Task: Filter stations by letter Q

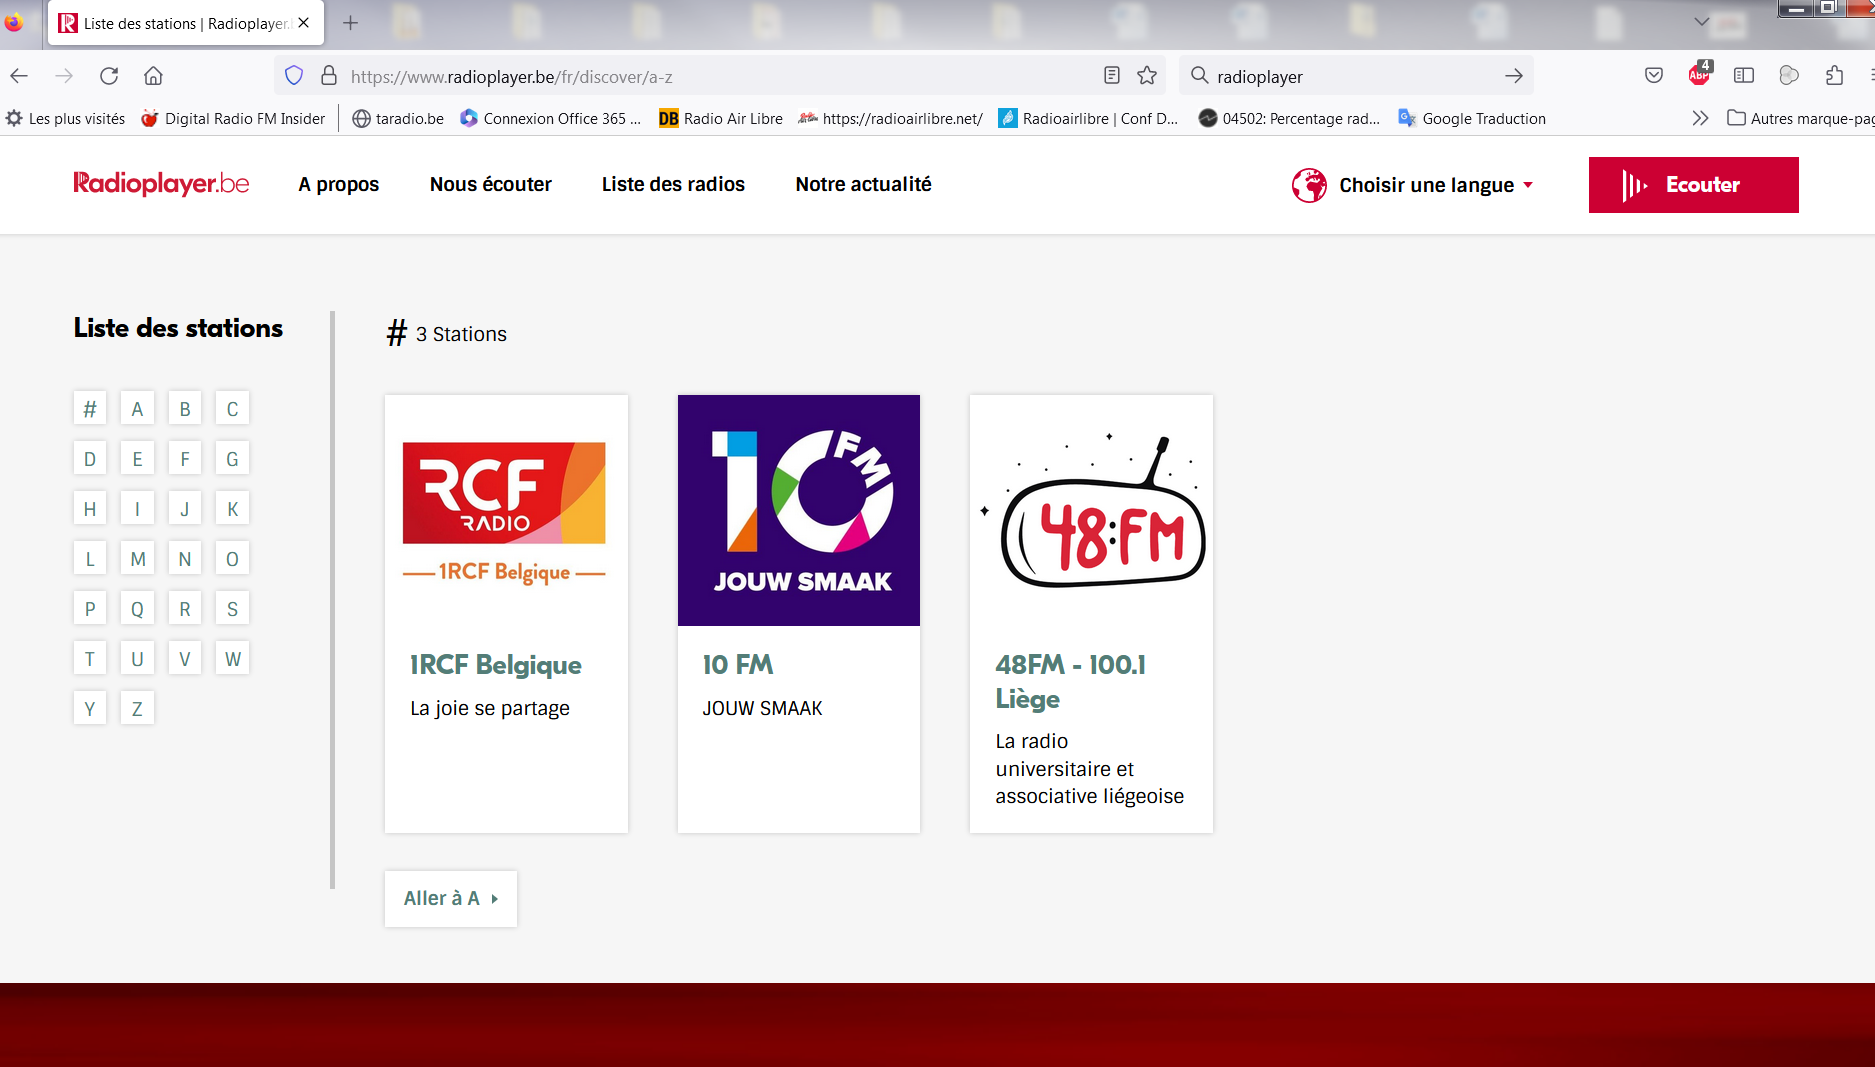Action: [x=137, y=608]
